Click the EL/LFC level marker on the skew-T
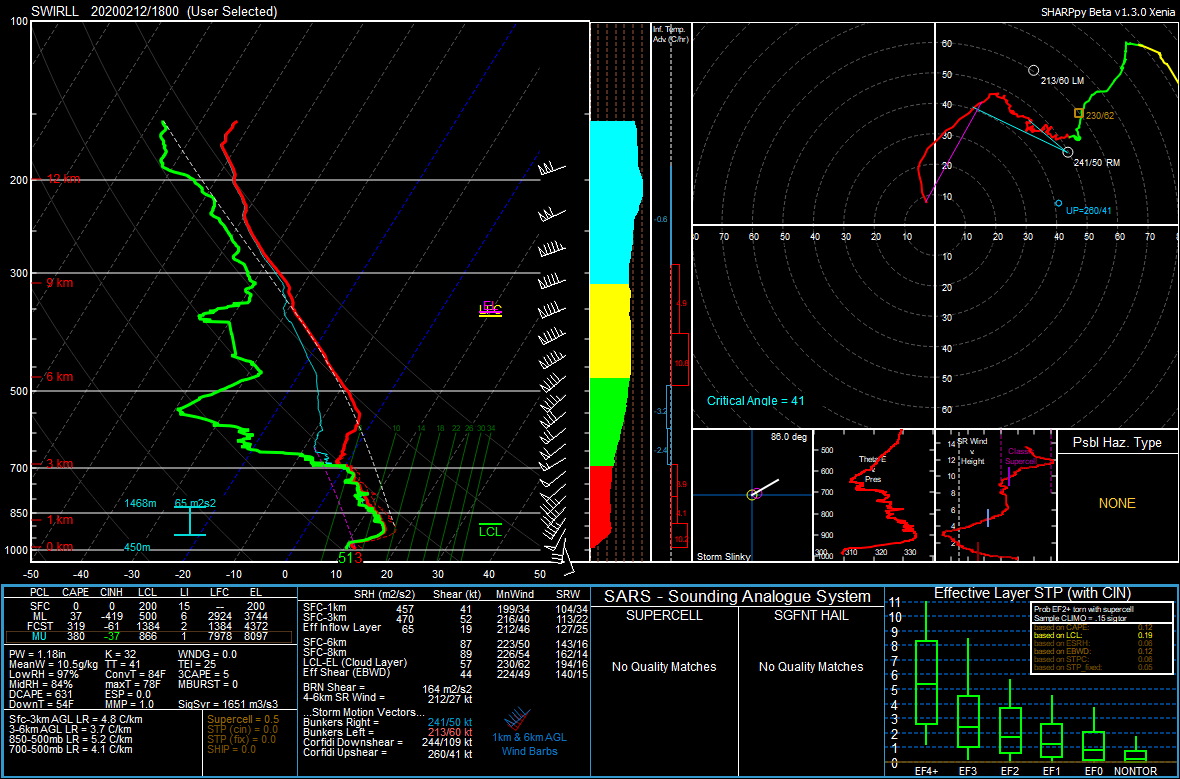Image resolution: width=1180 pixels, height=779 pixels. pos(491,309)
